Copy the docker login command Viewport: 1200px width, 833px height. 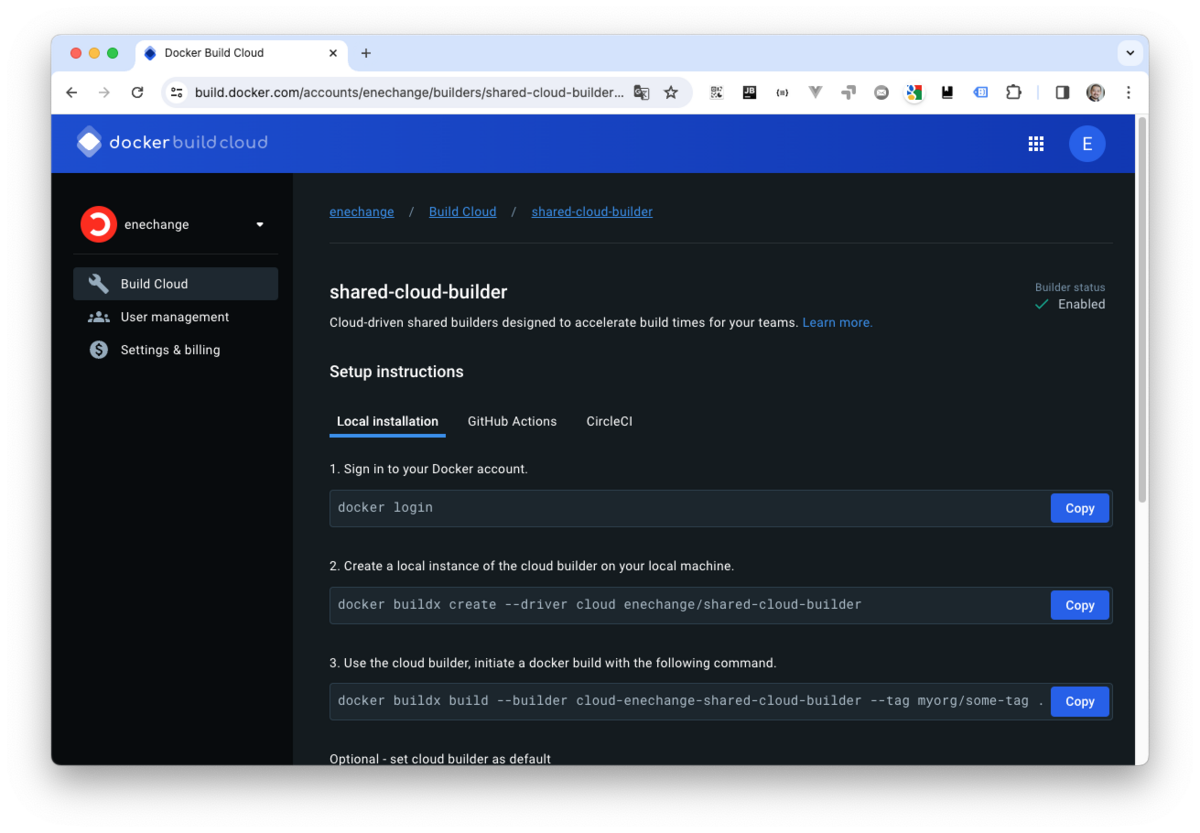point(1080,508)
